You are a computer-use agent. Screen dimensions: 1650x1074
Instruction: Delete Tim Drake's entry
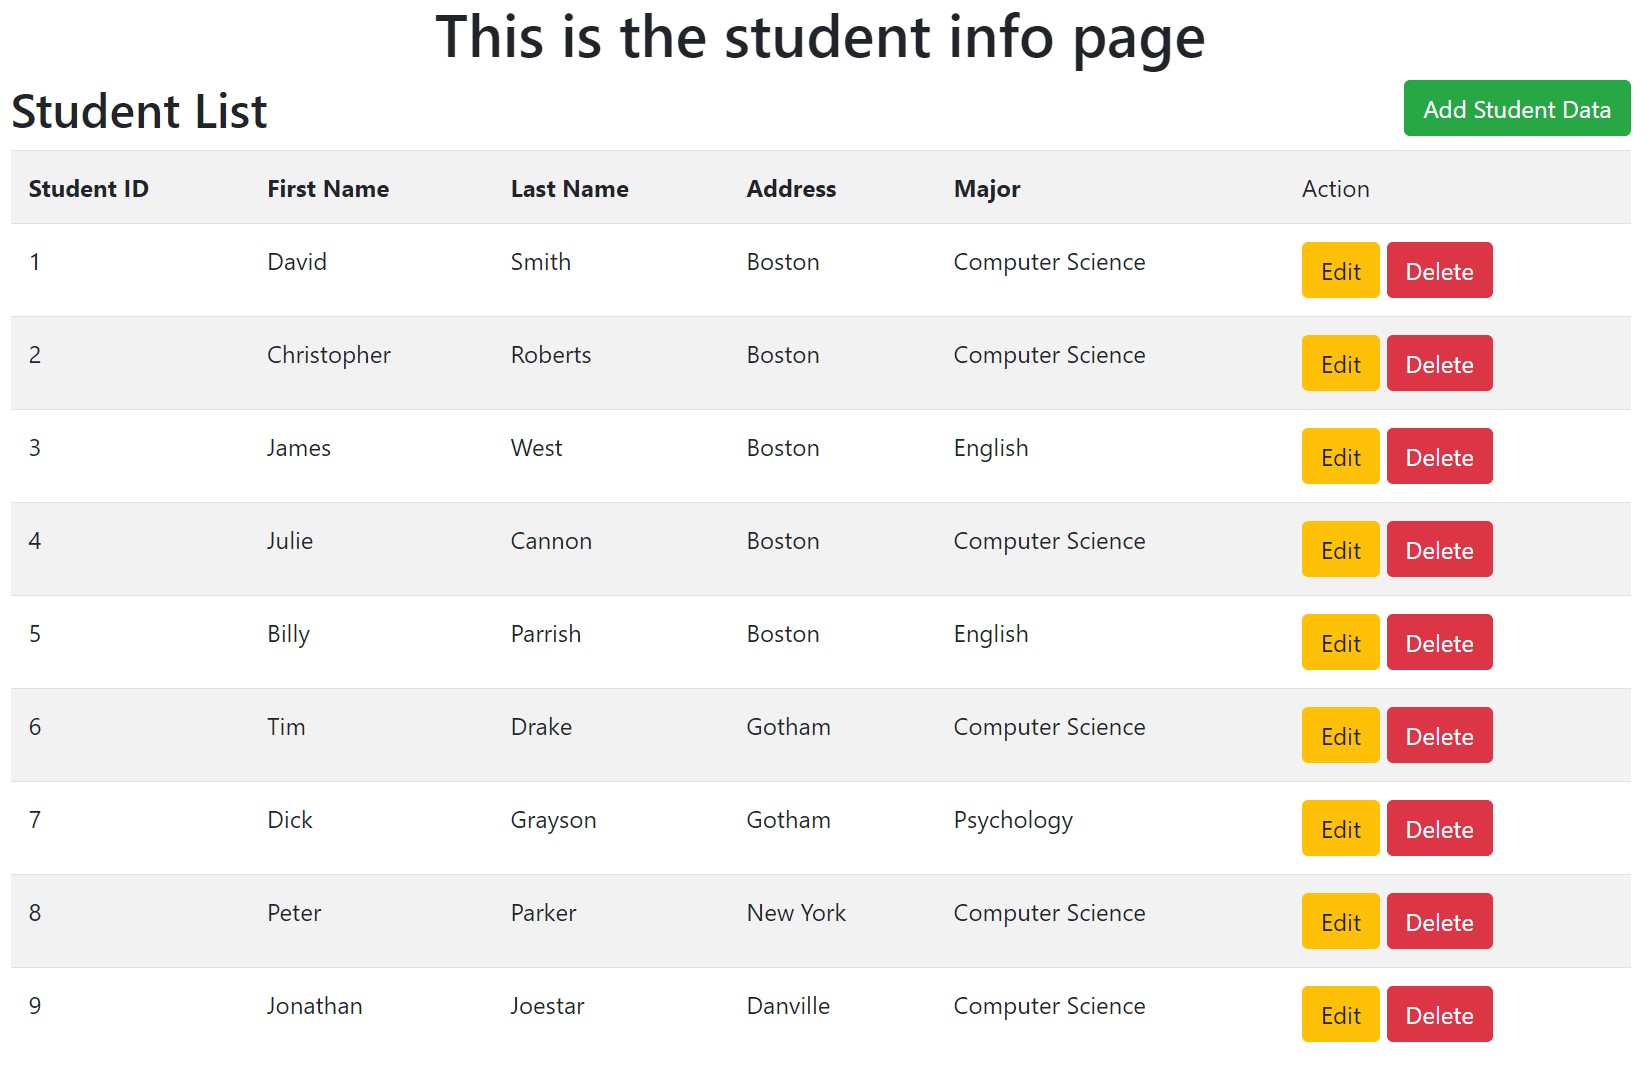(x=1439, y=735)
